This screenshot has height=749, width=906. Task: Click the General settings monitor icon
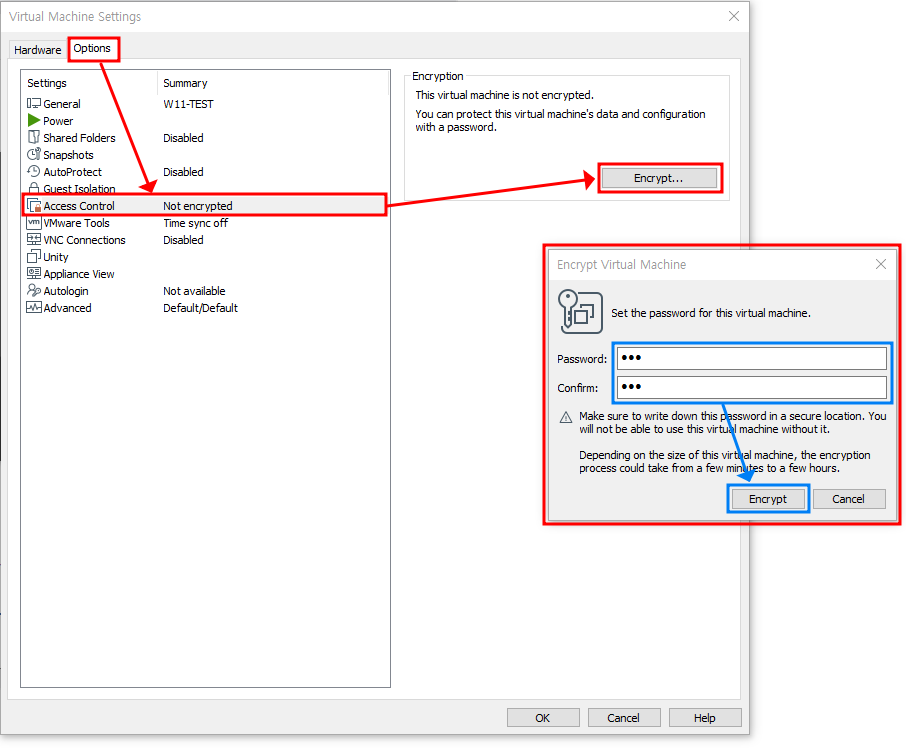(34, 103)
